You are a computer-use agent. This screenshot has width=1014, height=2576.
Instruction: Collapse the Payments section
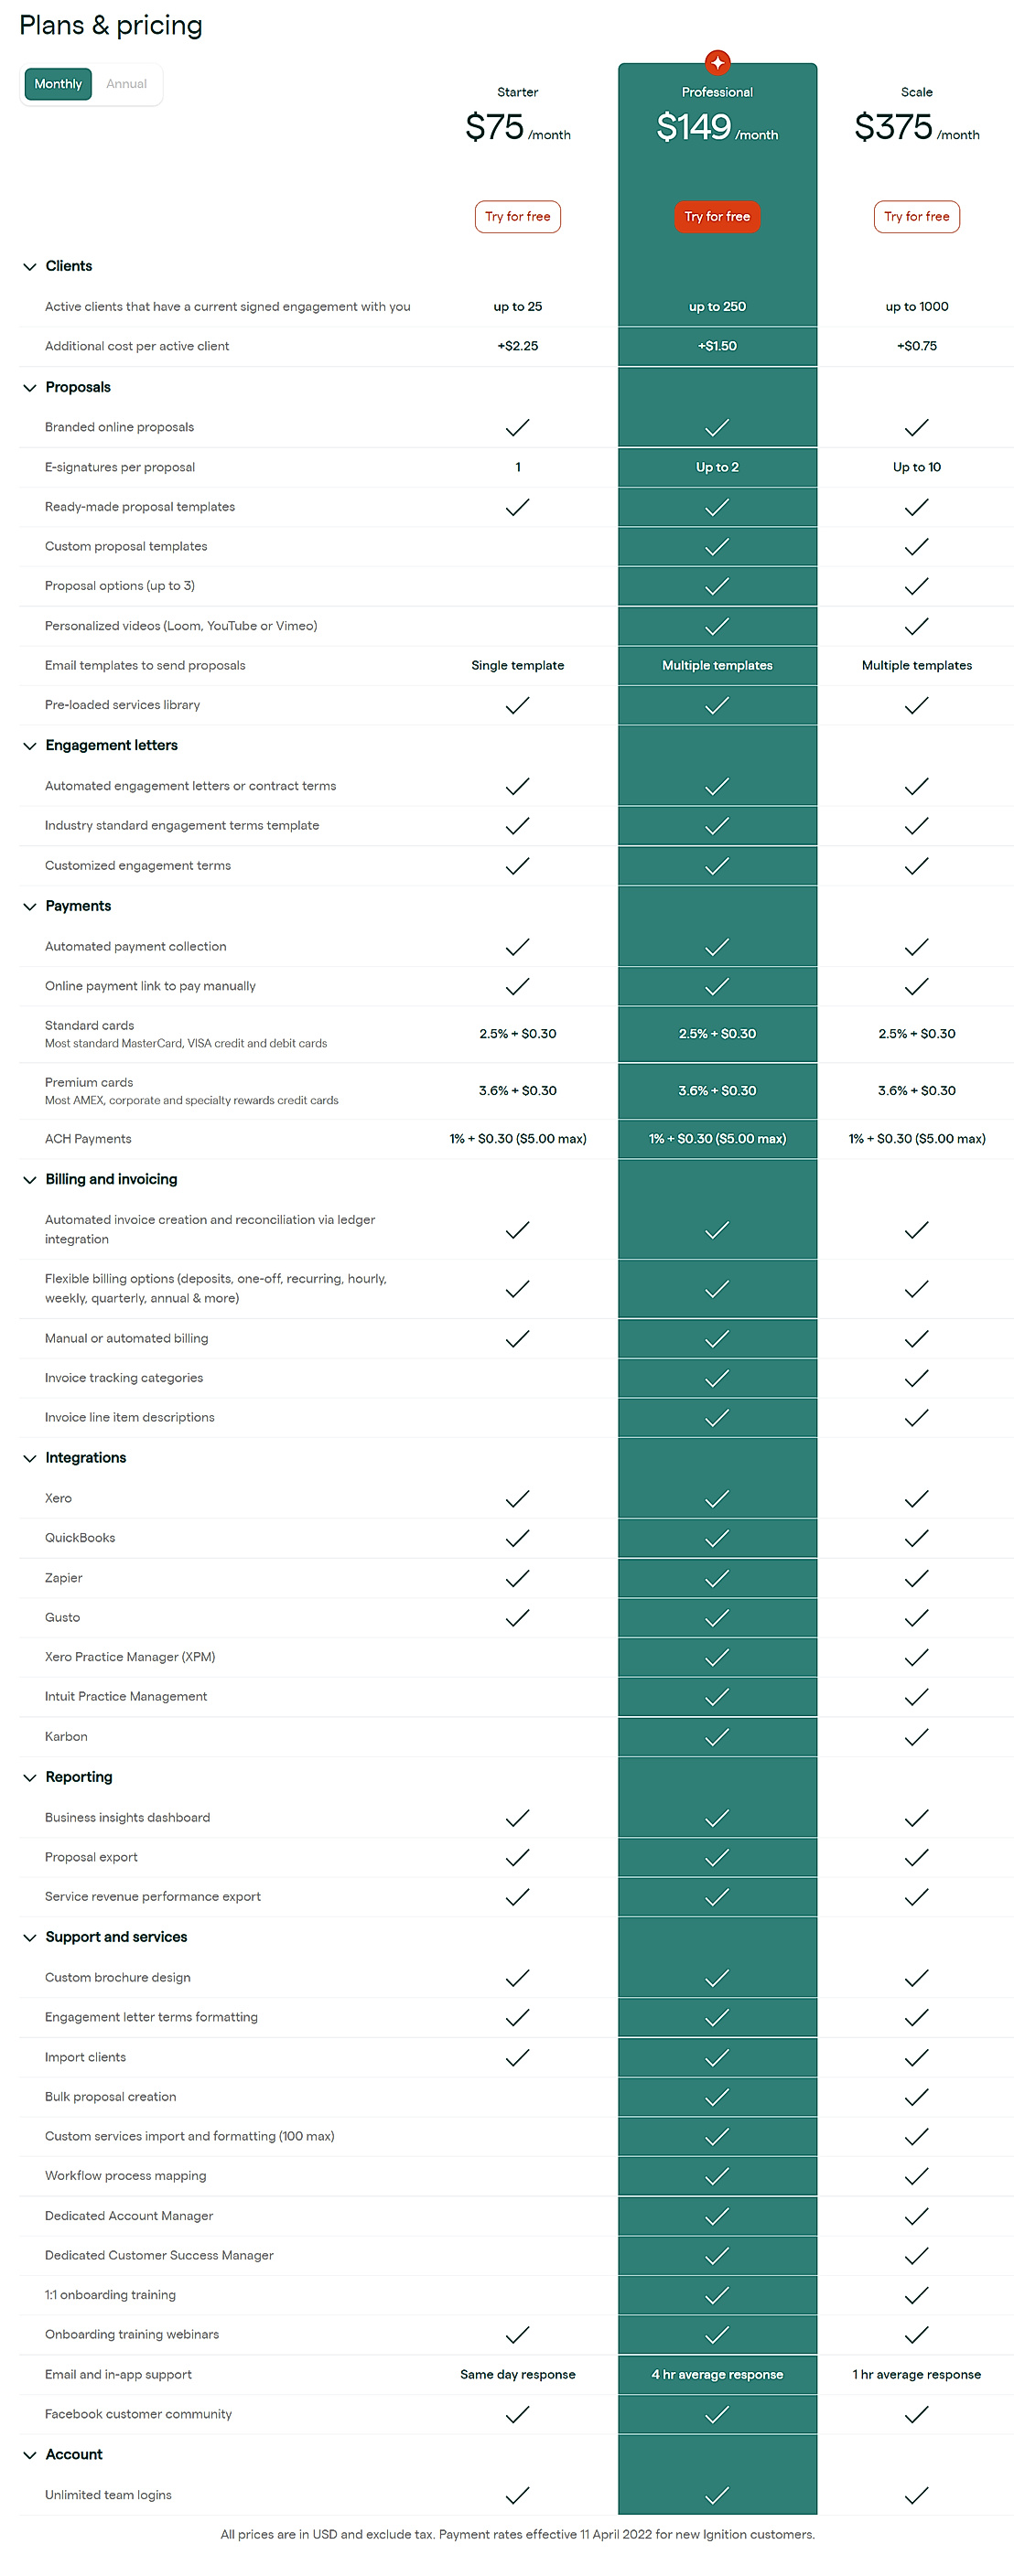29,907
